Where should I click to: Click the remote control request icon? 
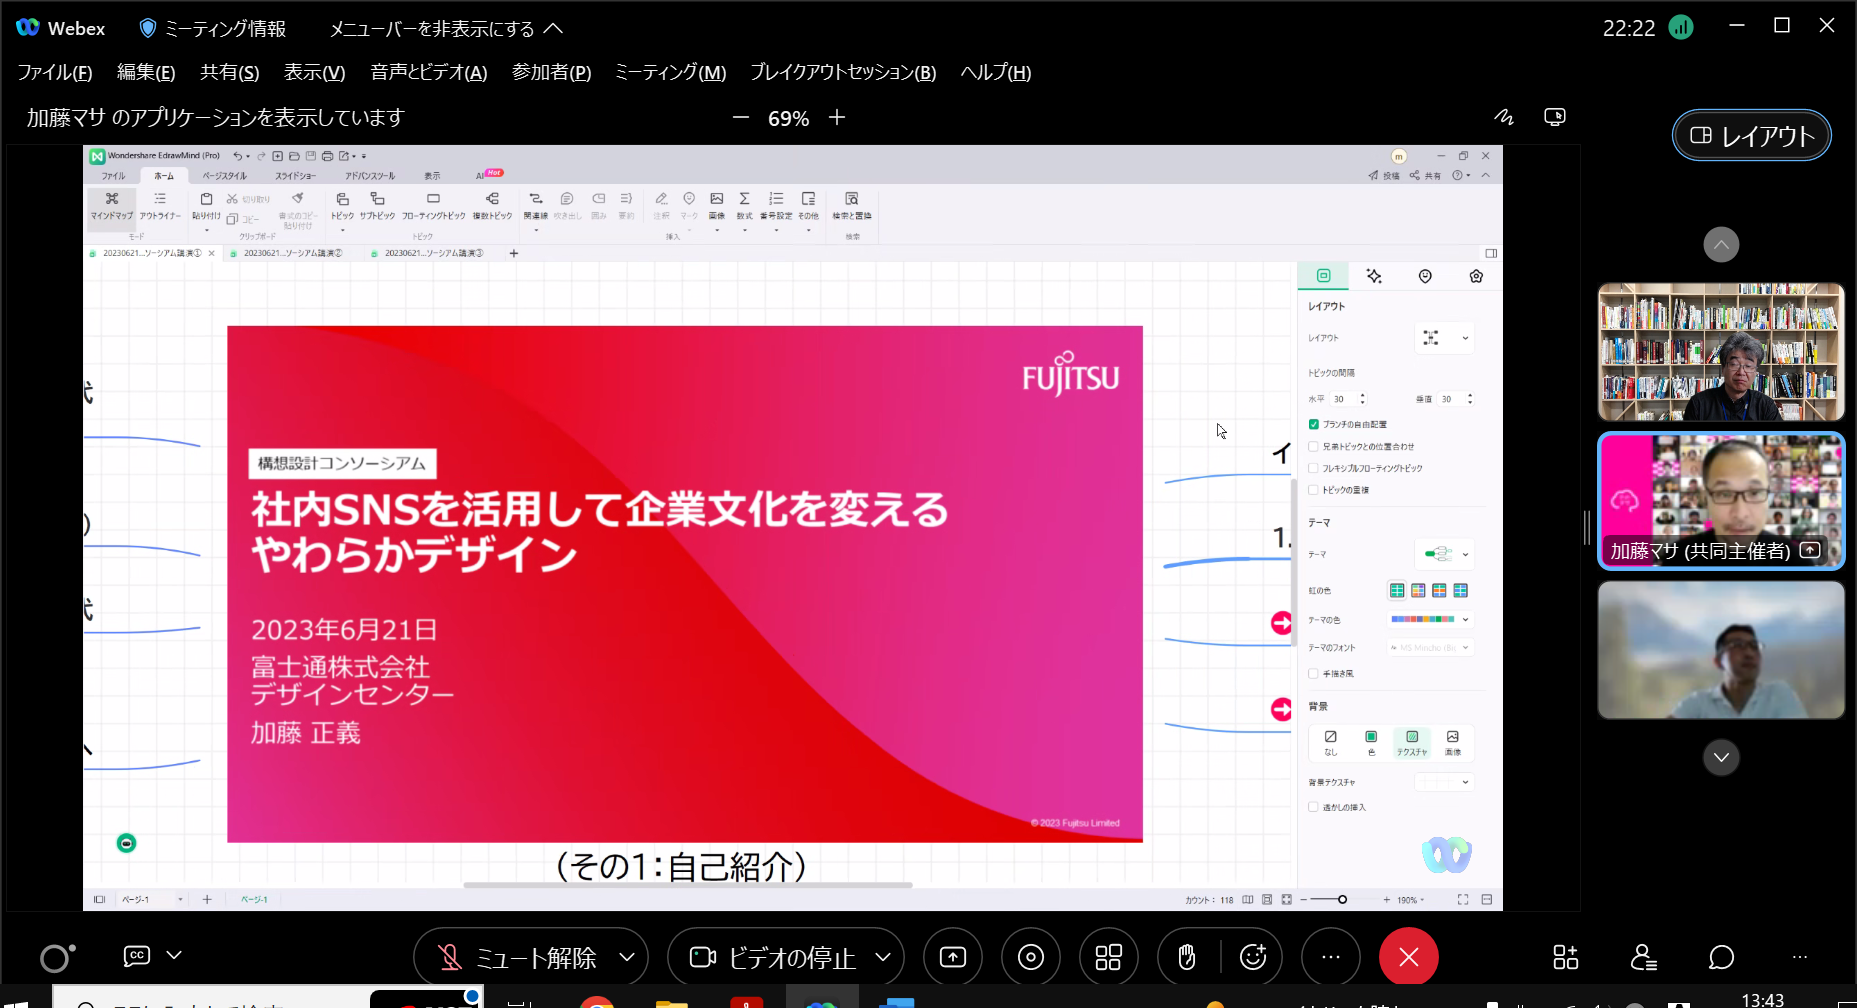coord(1554,117)
